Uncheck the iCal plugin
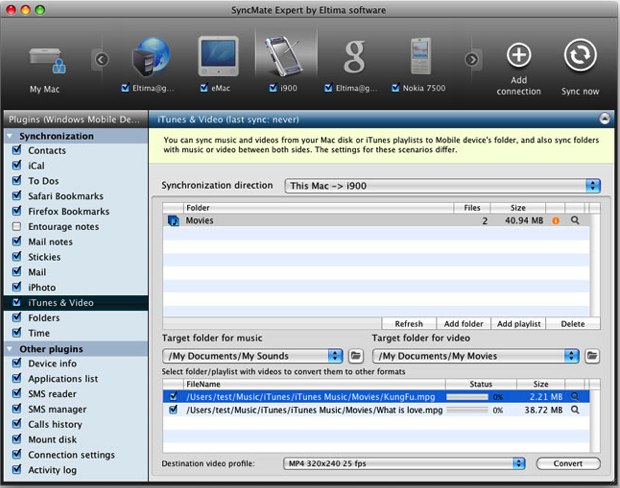620x488 pixels. (x=17, y=165)
